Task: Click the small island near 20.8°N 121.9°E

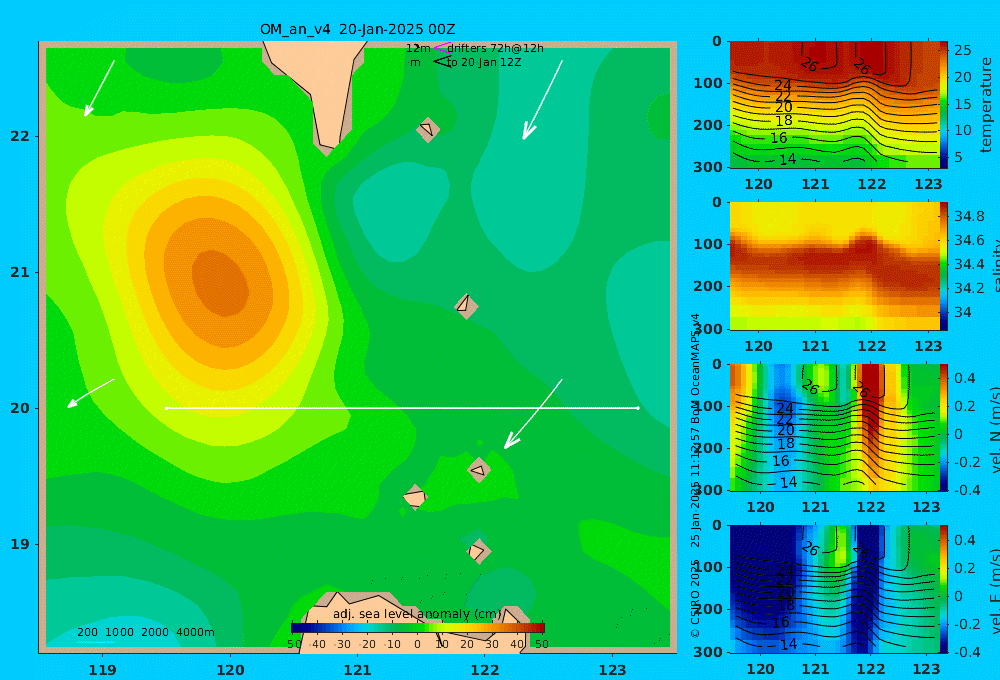Action: click(466, 306)
